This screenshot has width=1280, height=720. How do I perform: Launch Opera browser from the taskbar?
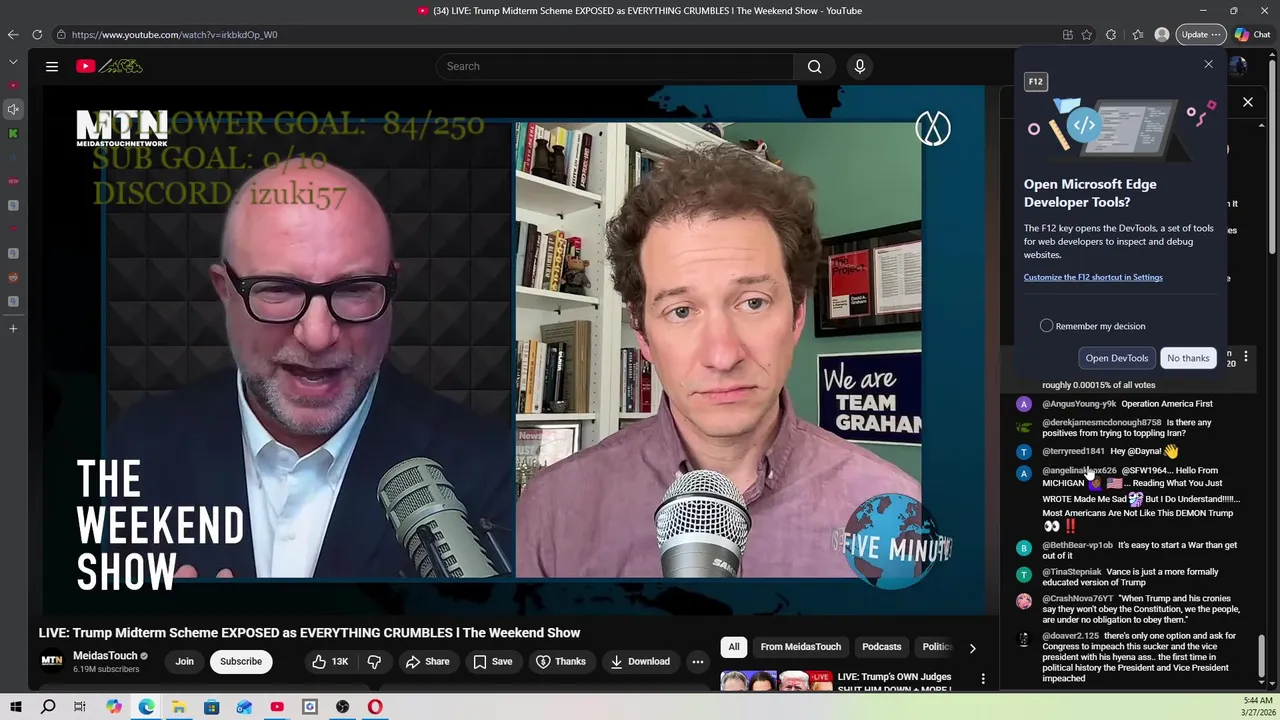375,707
